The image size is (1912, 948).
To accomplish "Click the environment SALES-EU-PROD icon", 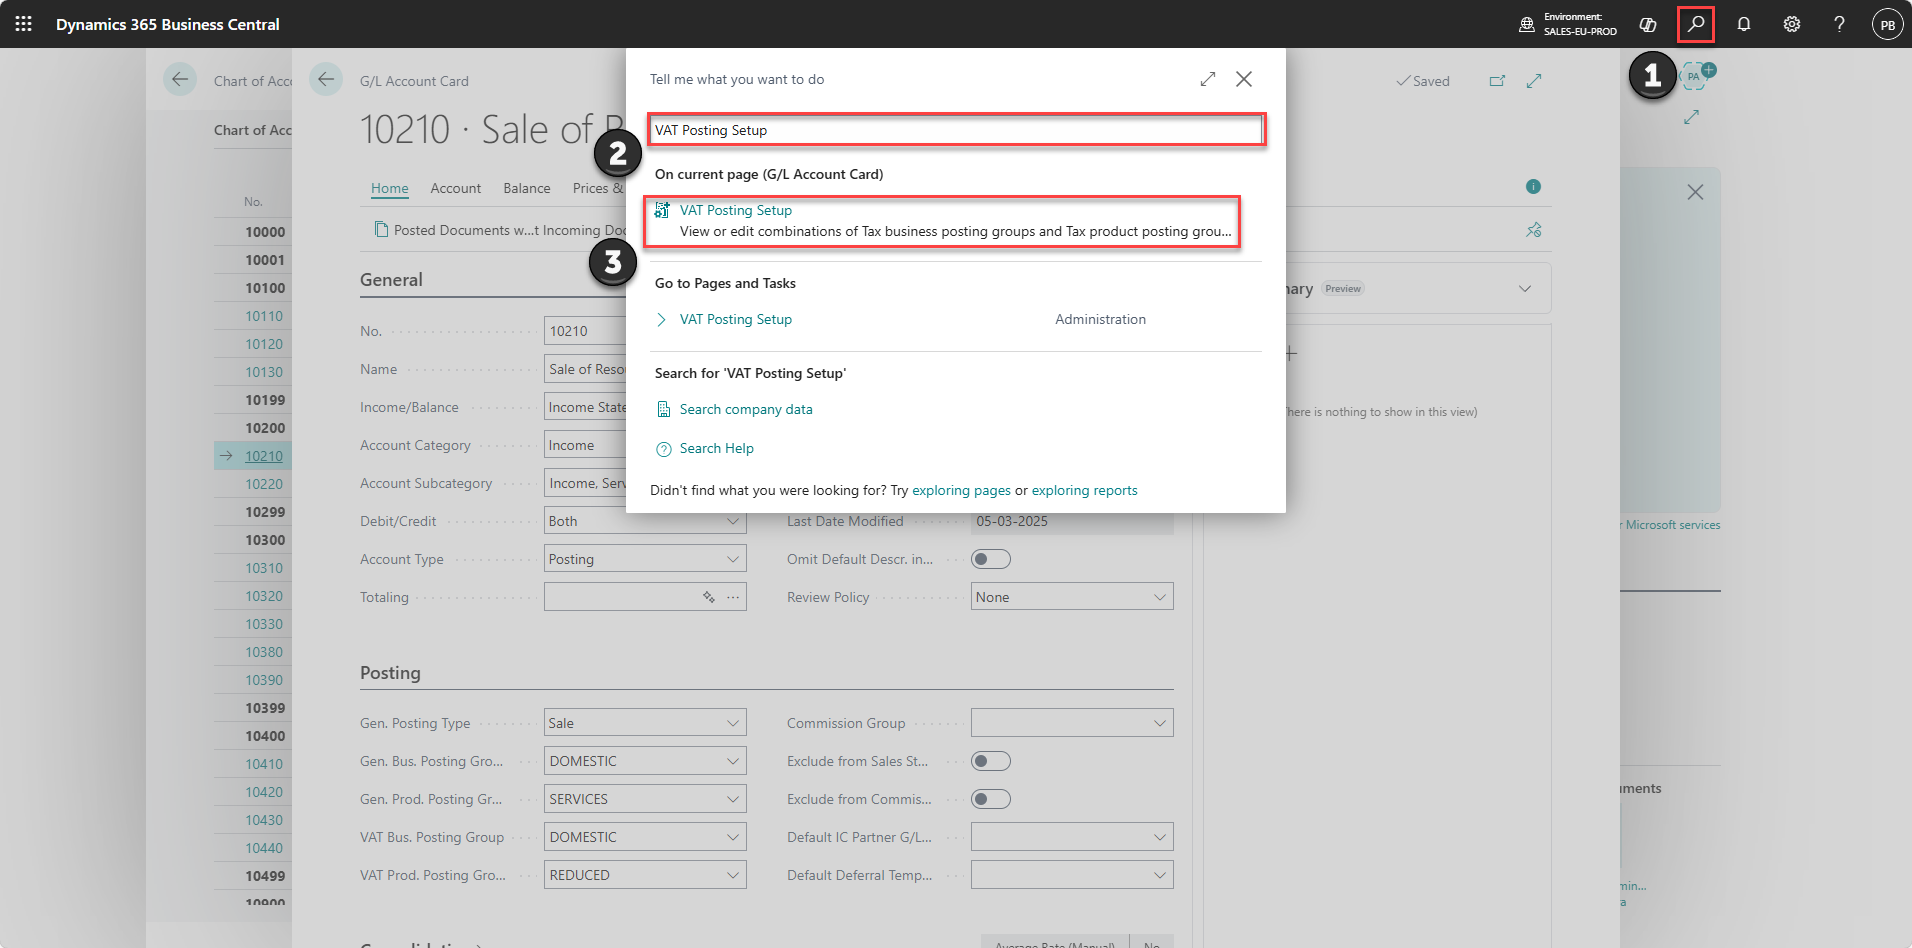I will pyautogui.click(x=1526, y=24).
